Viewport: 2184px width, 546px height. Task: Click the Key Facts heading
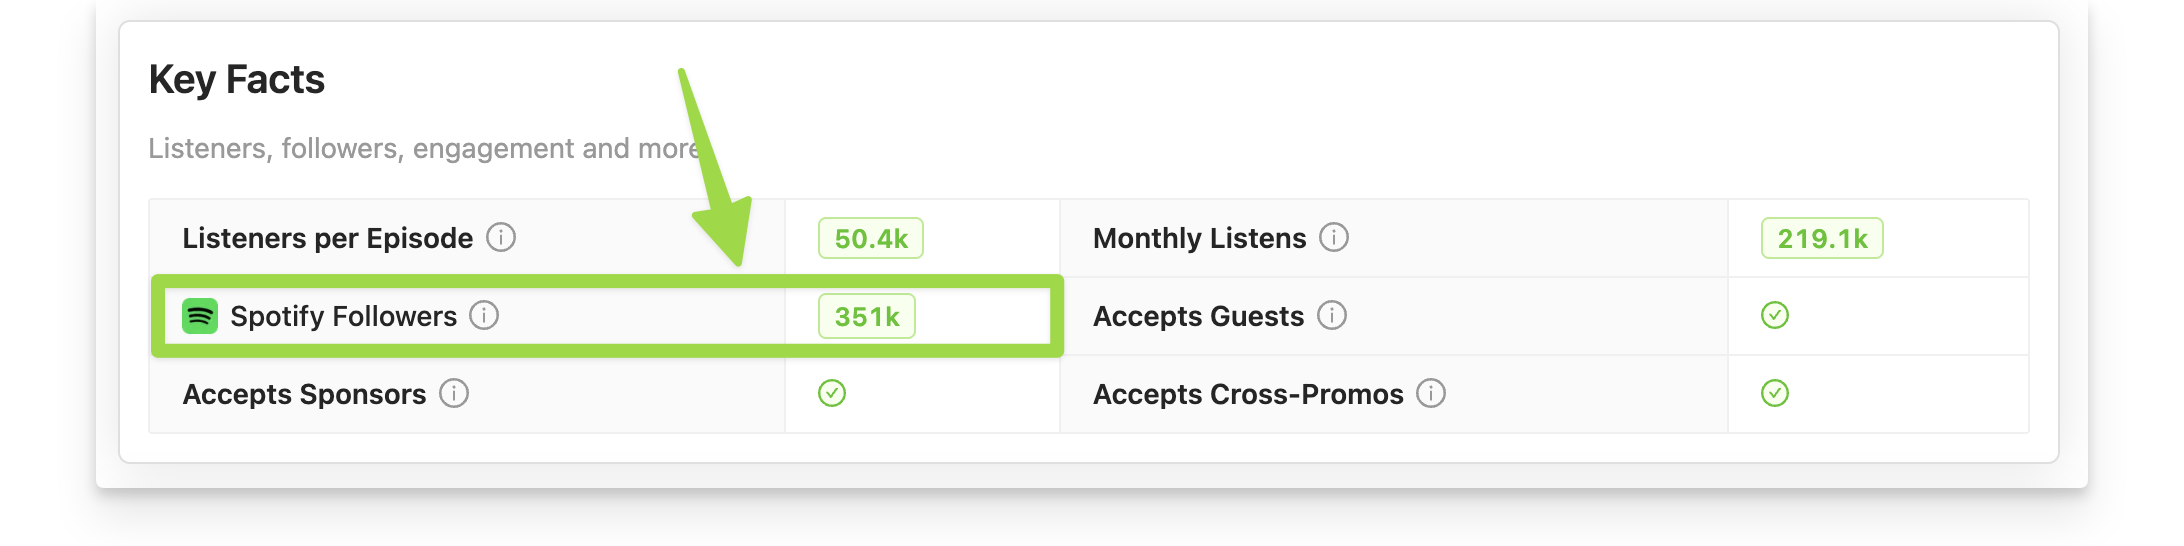tap(237, 80)
